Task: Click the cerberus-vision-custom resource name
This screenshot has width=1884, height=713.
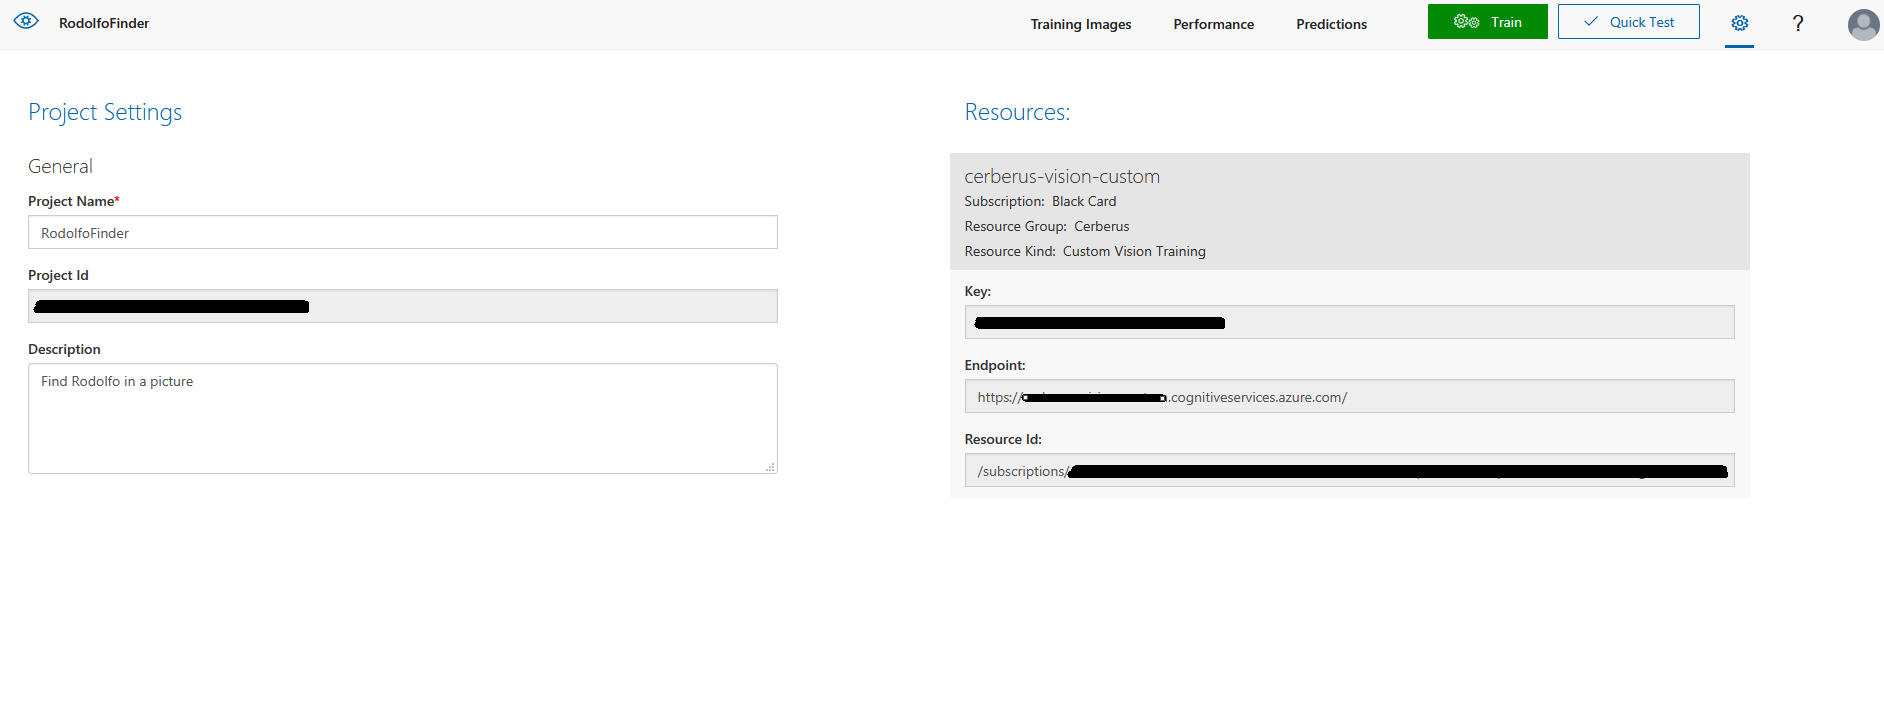Action: click(x=1062, y=176)
